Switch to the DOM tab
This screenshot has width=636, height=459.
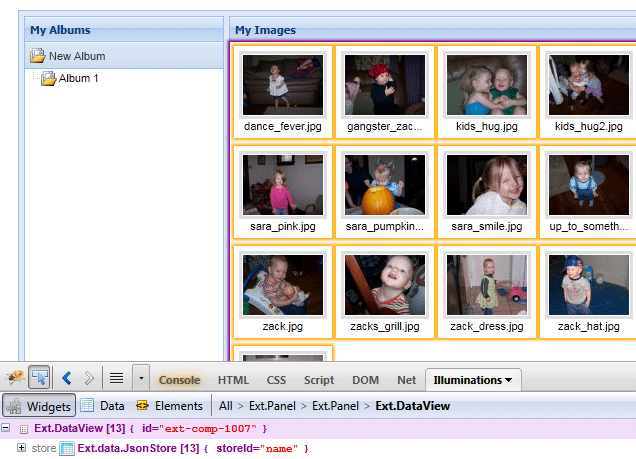365,380
